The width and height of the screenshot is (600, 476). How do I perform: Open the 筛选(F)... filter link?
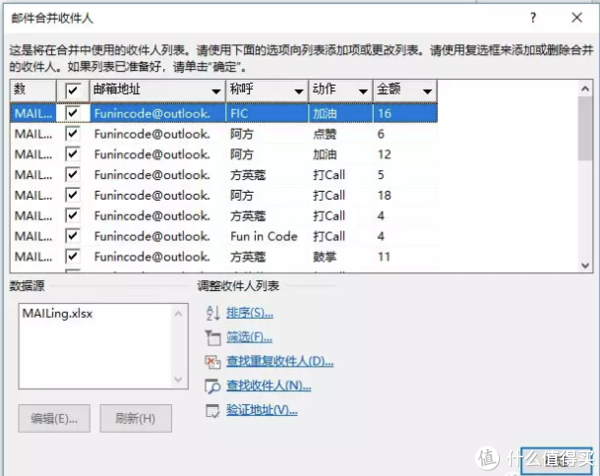(x=250, y=337)
